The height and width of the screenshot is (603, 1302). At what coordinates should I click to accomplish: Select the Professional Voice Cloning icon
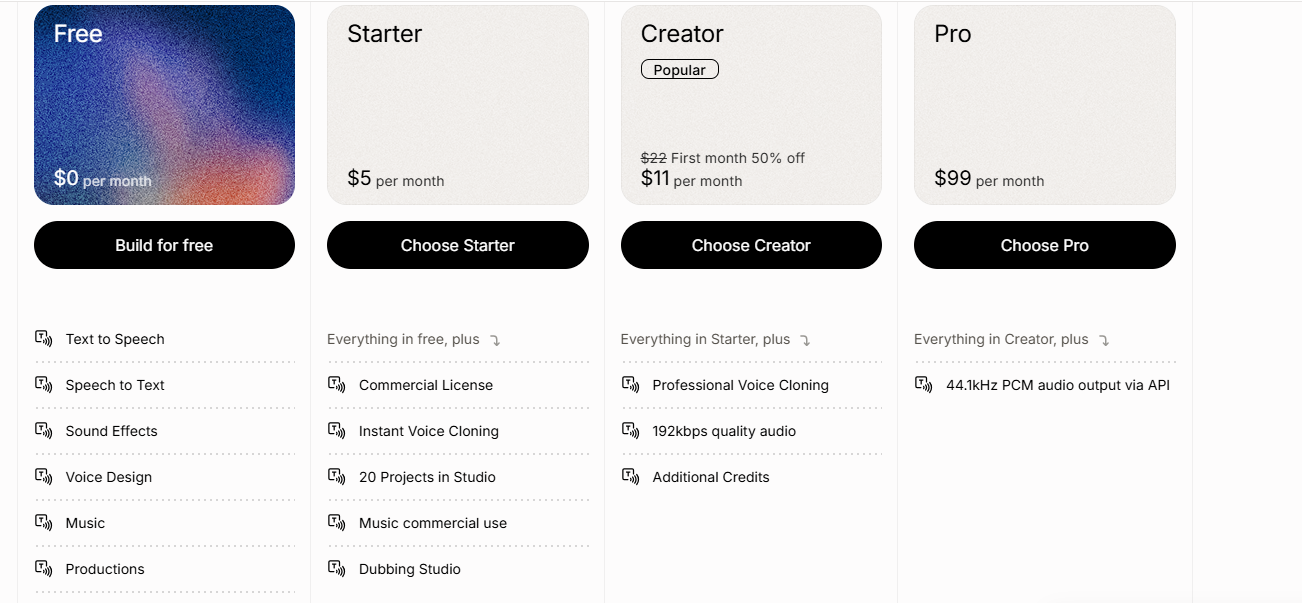pyautogui.click(x=631, y=385)
